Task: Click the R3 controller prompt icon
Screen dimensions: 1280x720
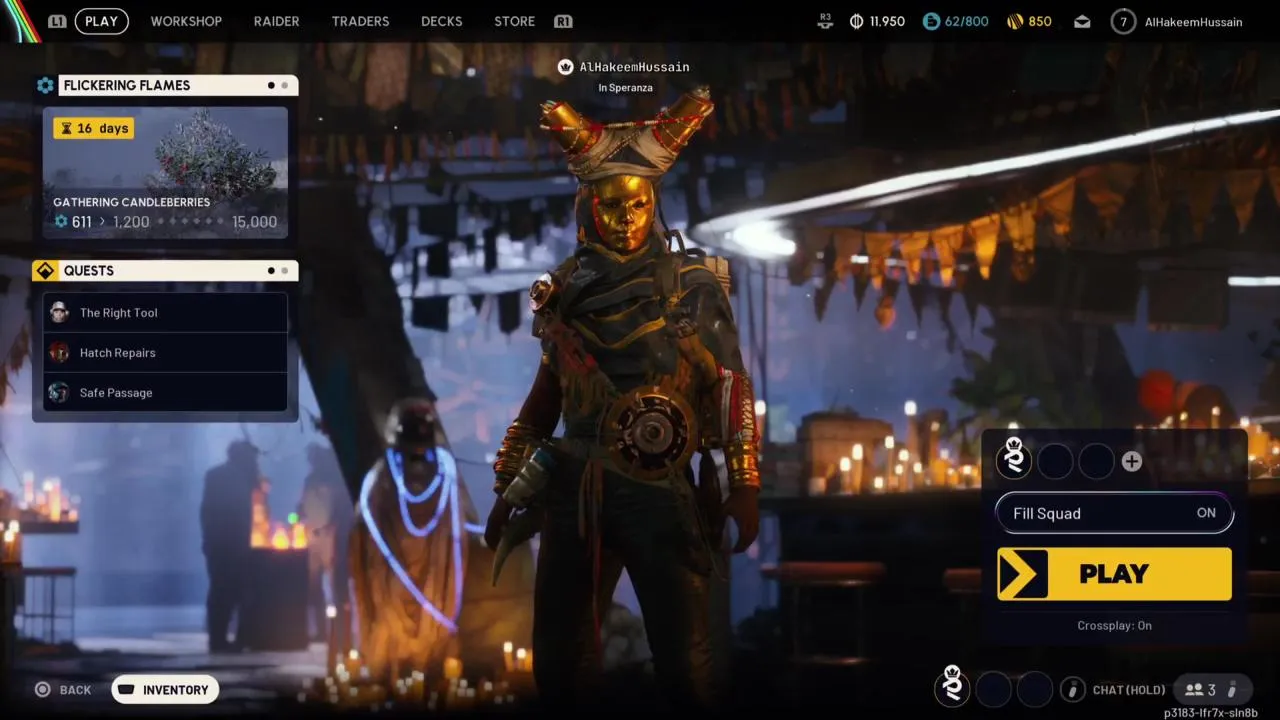Action: 825,21
